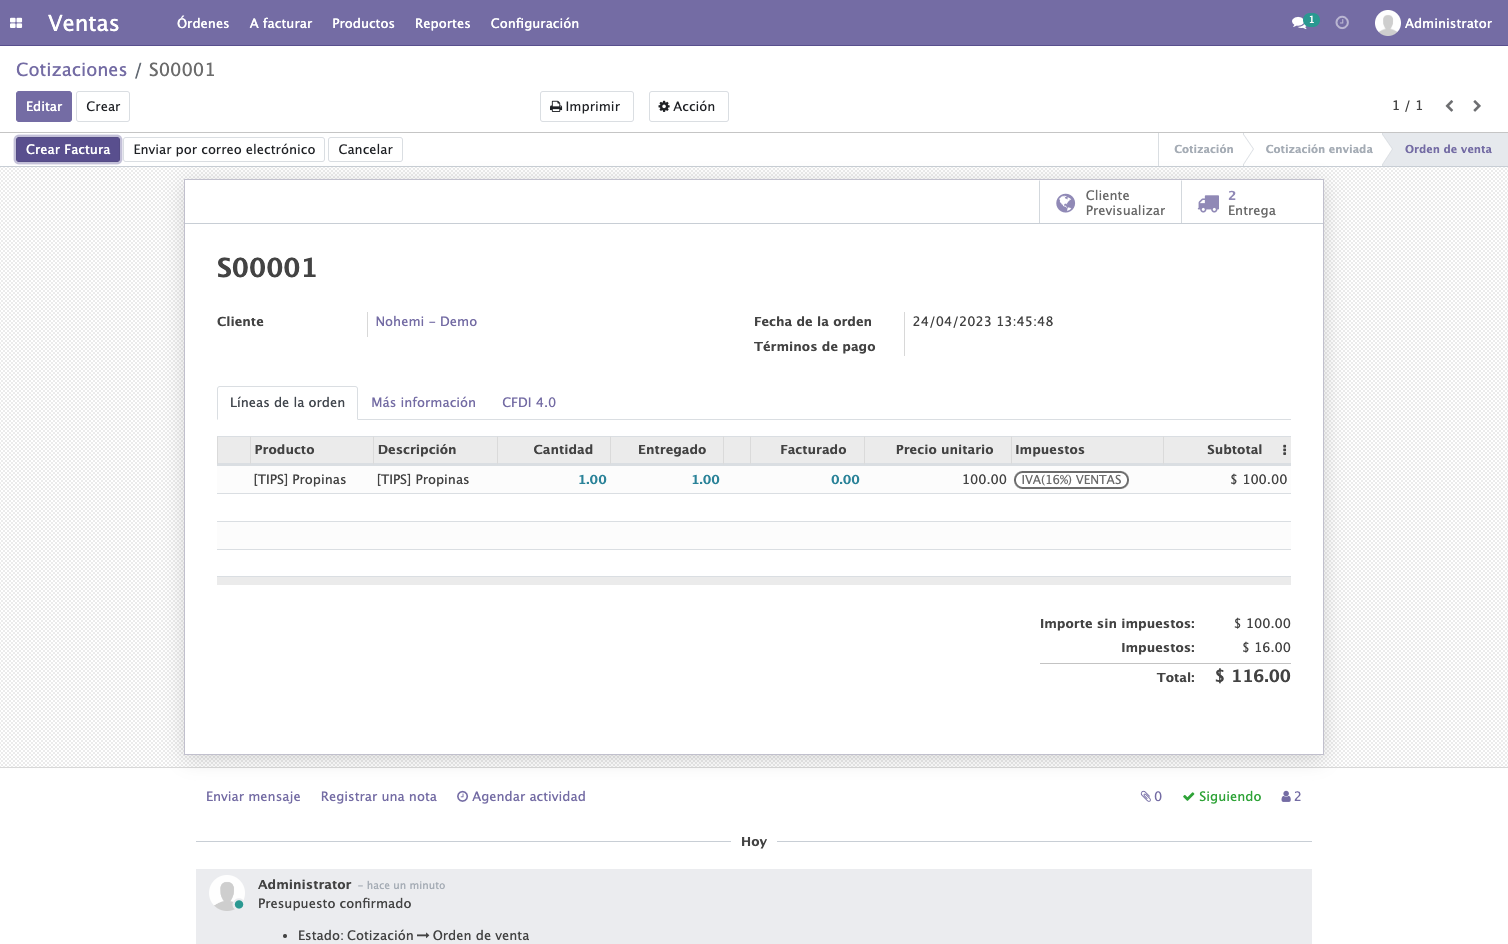Click Registrar una nota
This screenshot has height=944, width=1508.
click(379, 797)
